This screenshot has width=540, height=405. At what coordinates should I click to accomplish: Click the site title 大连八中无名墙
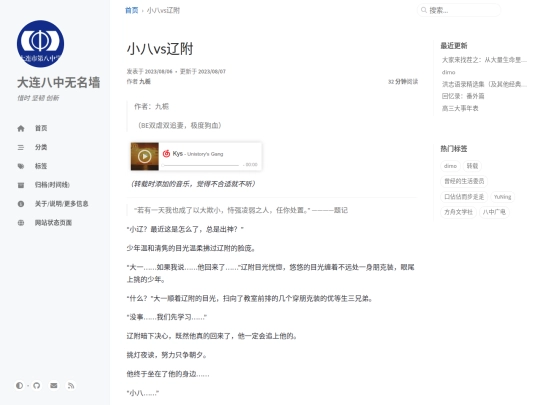(59, 82)
